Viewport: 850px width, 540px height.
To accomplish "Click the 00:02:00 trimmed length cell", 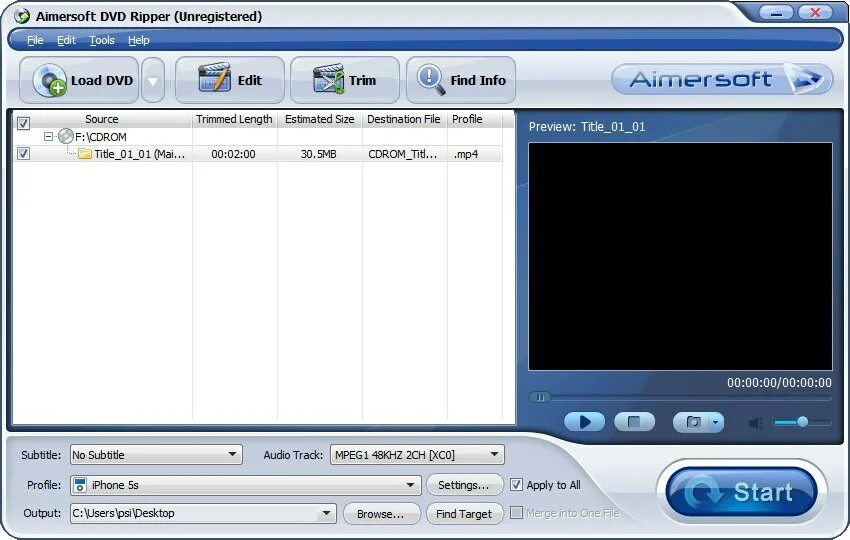I will pyautogui.click(x=233, y=154).
